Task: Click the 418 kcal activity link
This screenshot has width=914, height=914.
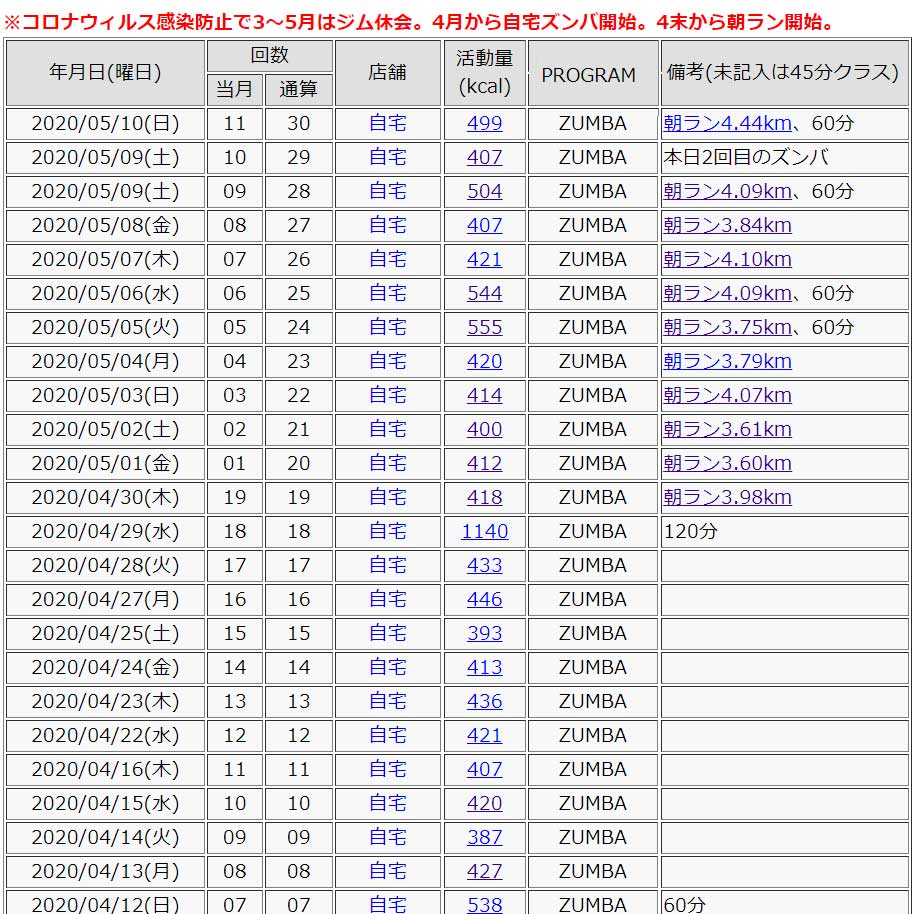Action: [484, 498]
